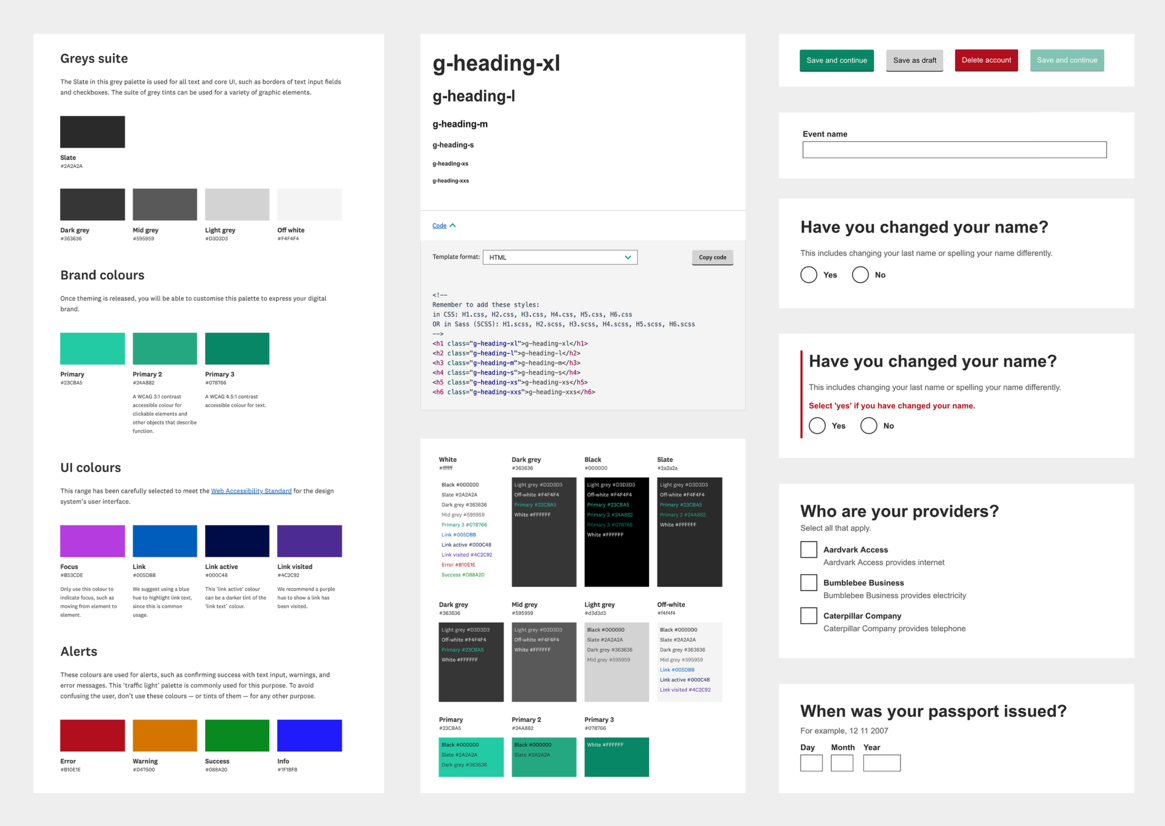The height and width of the screenshot is (826, 1165).
Task: Select the Slate colour swatch
Action: pyautogui.click(x=92, y=132)
